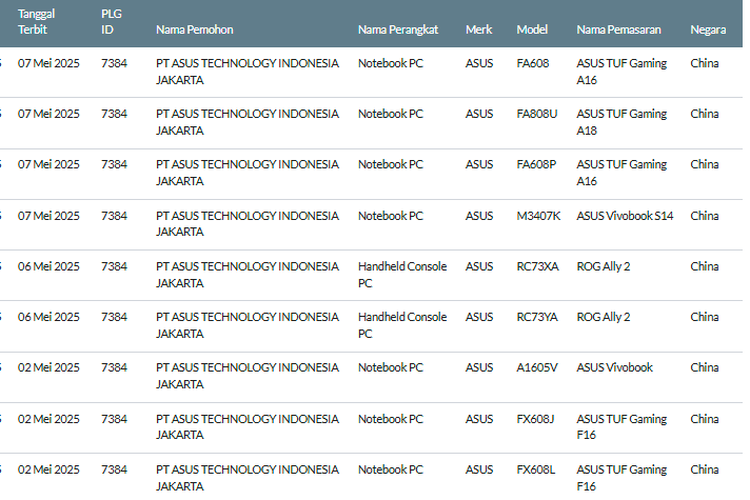Image resolution: width=750 pixels, height=500 pixels.
Task: Click the Model column header
Action: (532, 30)
